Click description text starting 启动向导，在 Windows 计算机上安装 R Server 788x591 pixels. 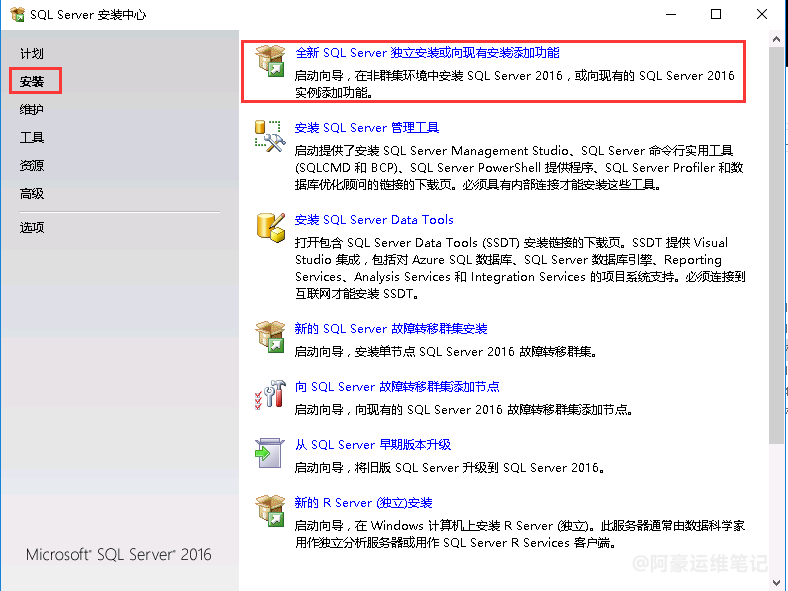point(520,534)
